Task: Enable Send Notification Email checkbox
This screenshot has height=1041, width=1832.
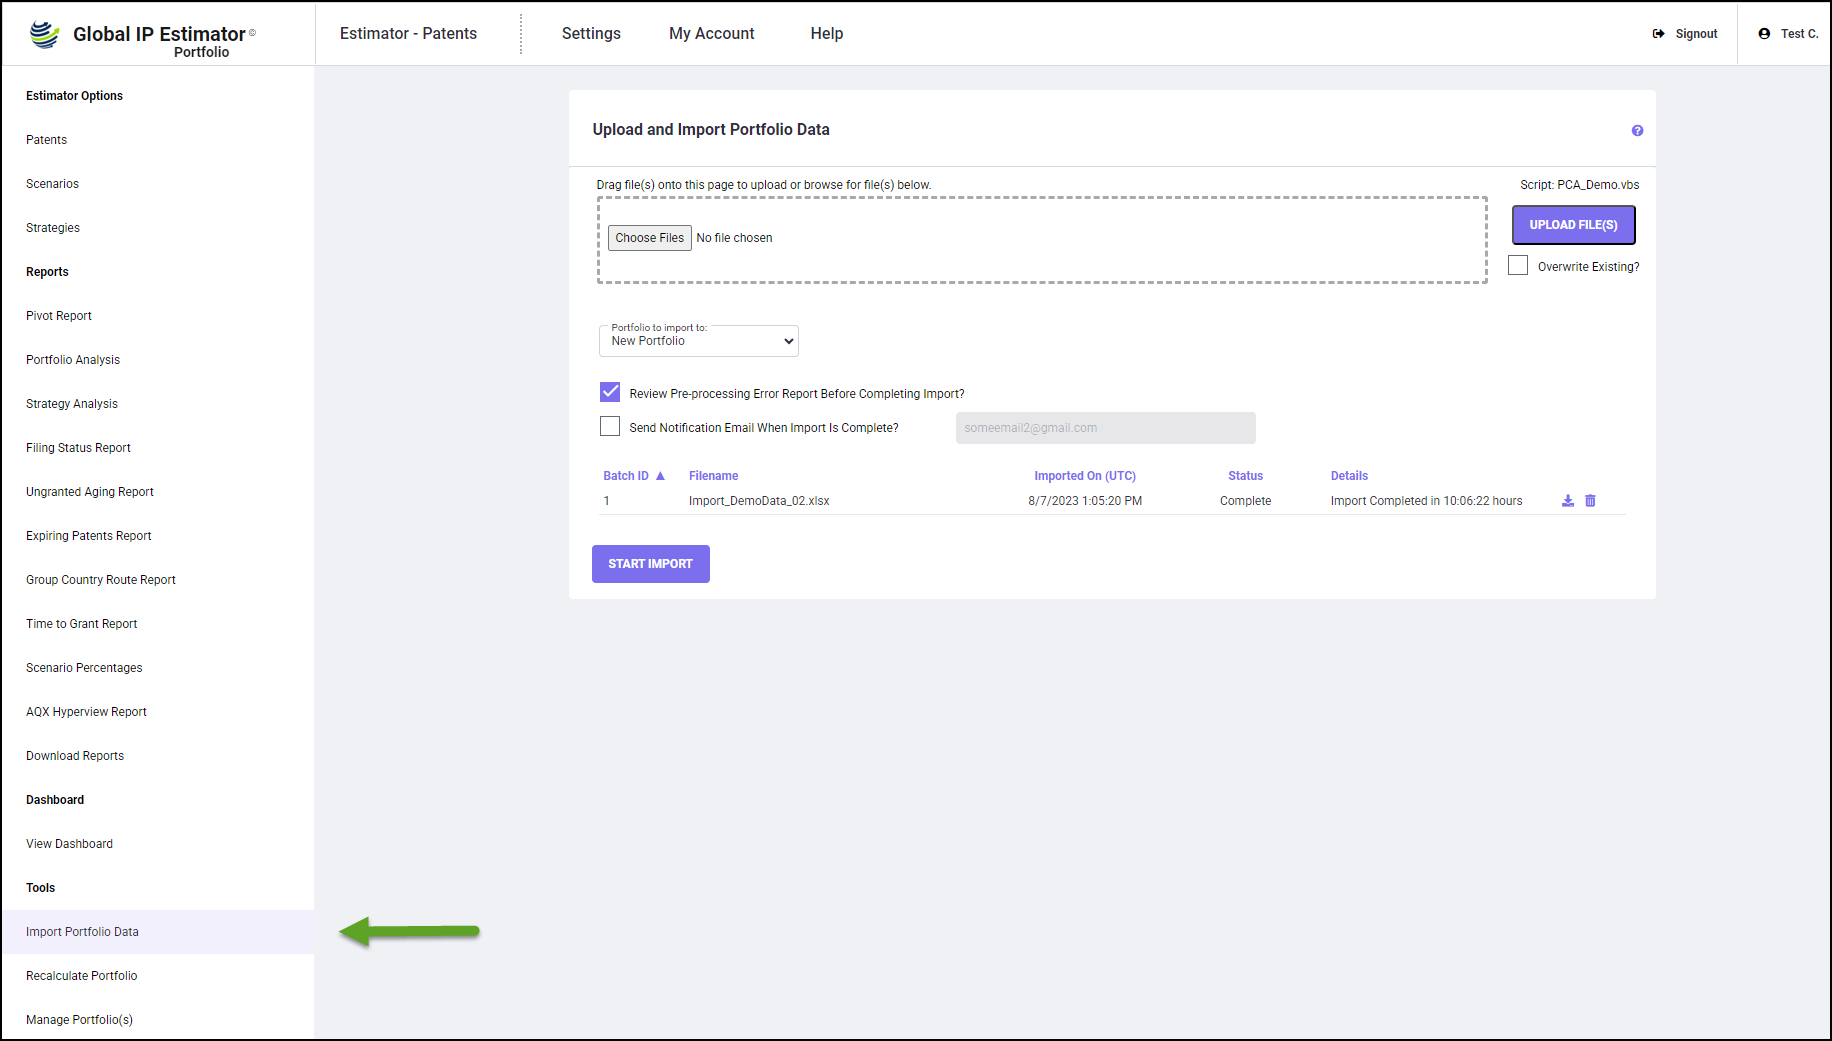Action: pyautogui.click(x=610, y=427)
